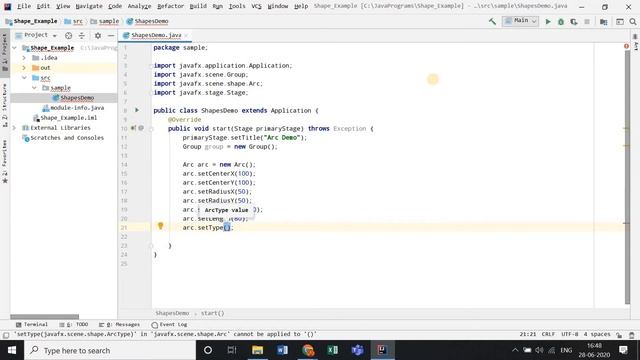This screenshot has width=640, height=360.
Task: Click the Shape_Example breadcrumb in navigation bar
Action: click(x=31, y=21)
